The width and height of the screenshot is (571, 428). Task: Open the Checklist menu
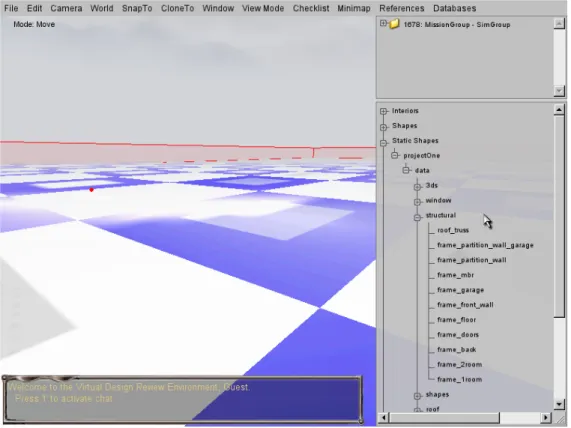coord(311,8)
